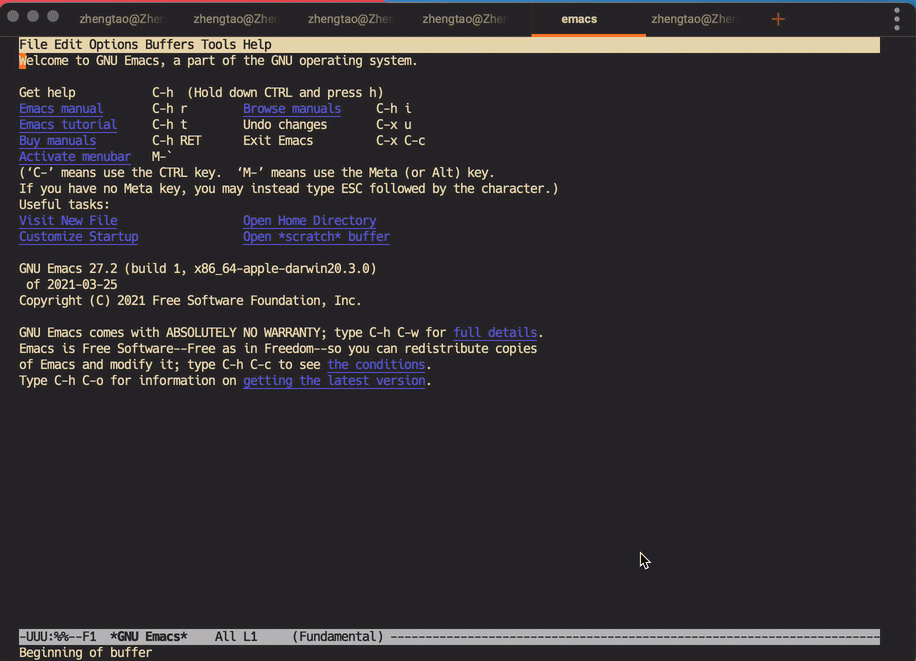Click the Activate menubar link
The width and height of the screenshot is (916, 661).
pyautogui.click(x=75, y=157)
